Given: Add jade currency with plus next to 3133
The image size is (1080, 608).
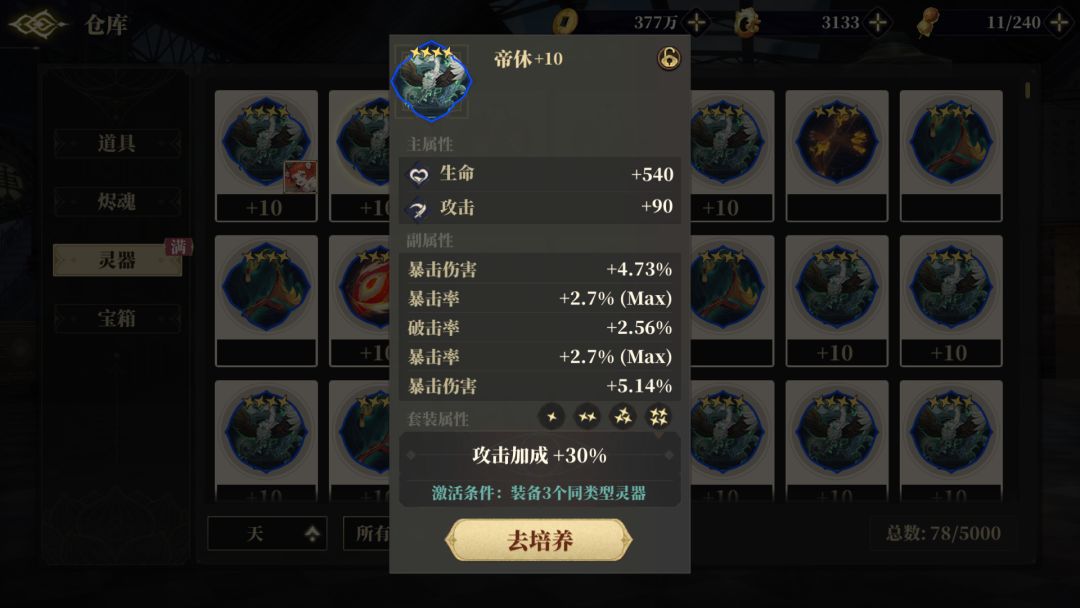Looking at the screenshot, I should [x=878, y=23].
